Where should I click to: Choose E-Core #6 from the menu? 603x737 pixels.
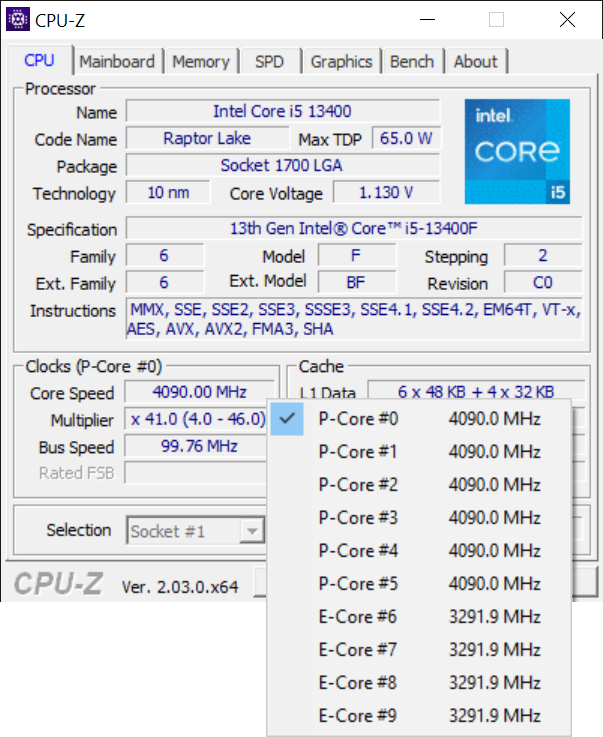(419, 617)
